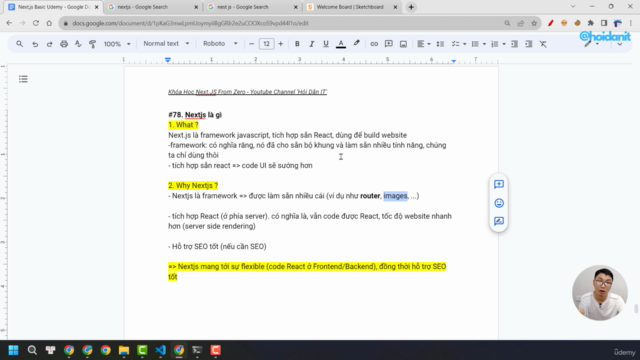Switch to next.js Google Search tab
Screen dimensions: 640x360
pos(252,7)
